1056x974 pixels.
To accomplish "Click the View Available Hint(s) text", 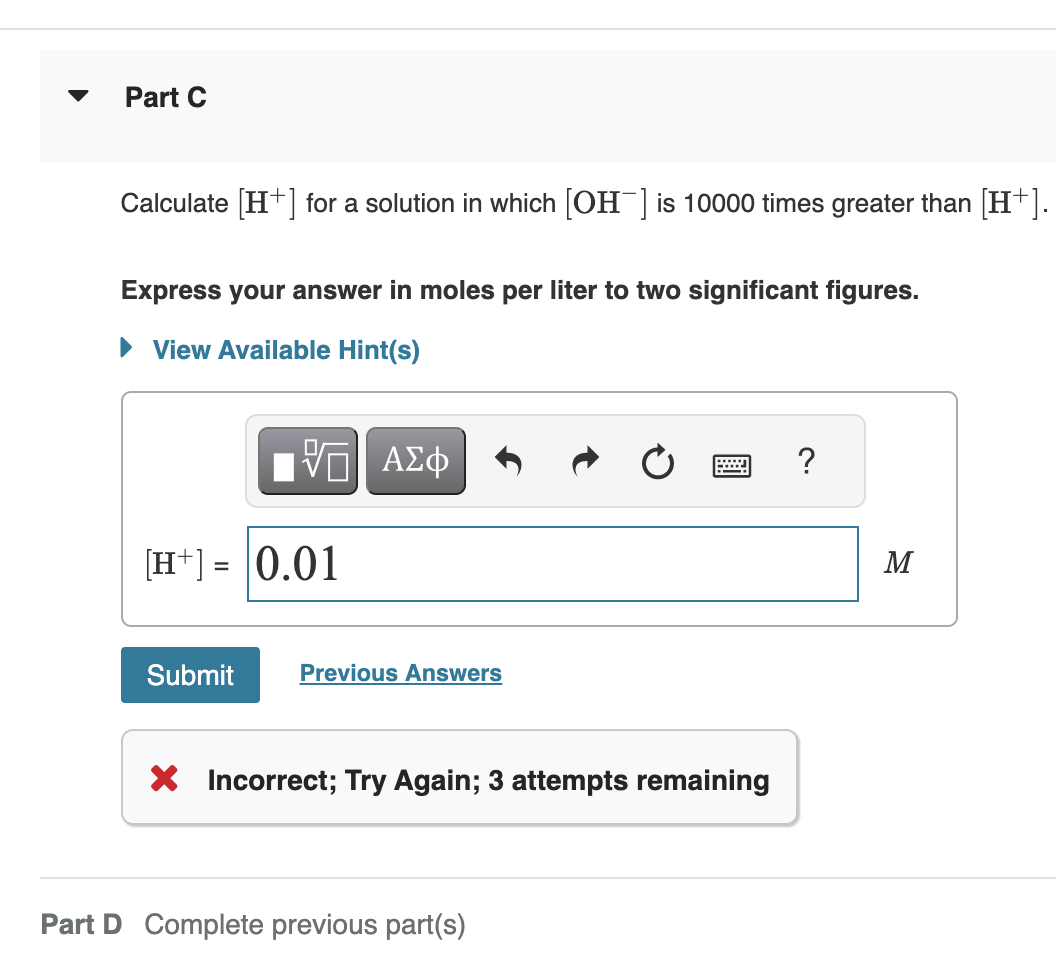I will [x=286, y=350].
